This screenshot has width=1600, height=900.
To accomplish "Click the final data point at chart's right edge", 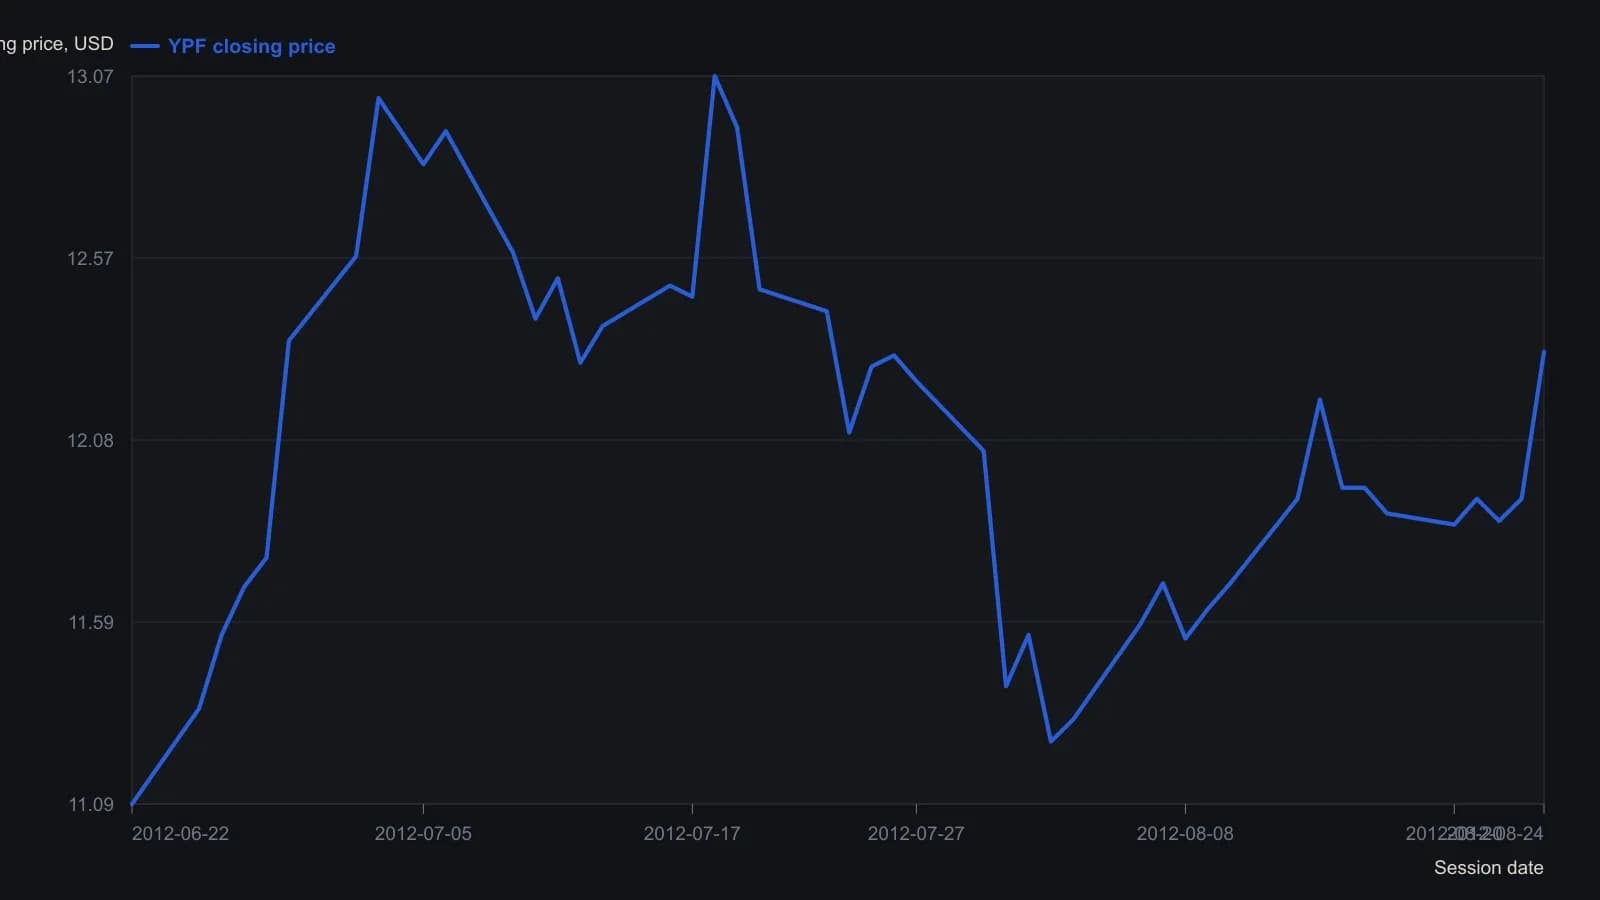I will [1544, 352].
